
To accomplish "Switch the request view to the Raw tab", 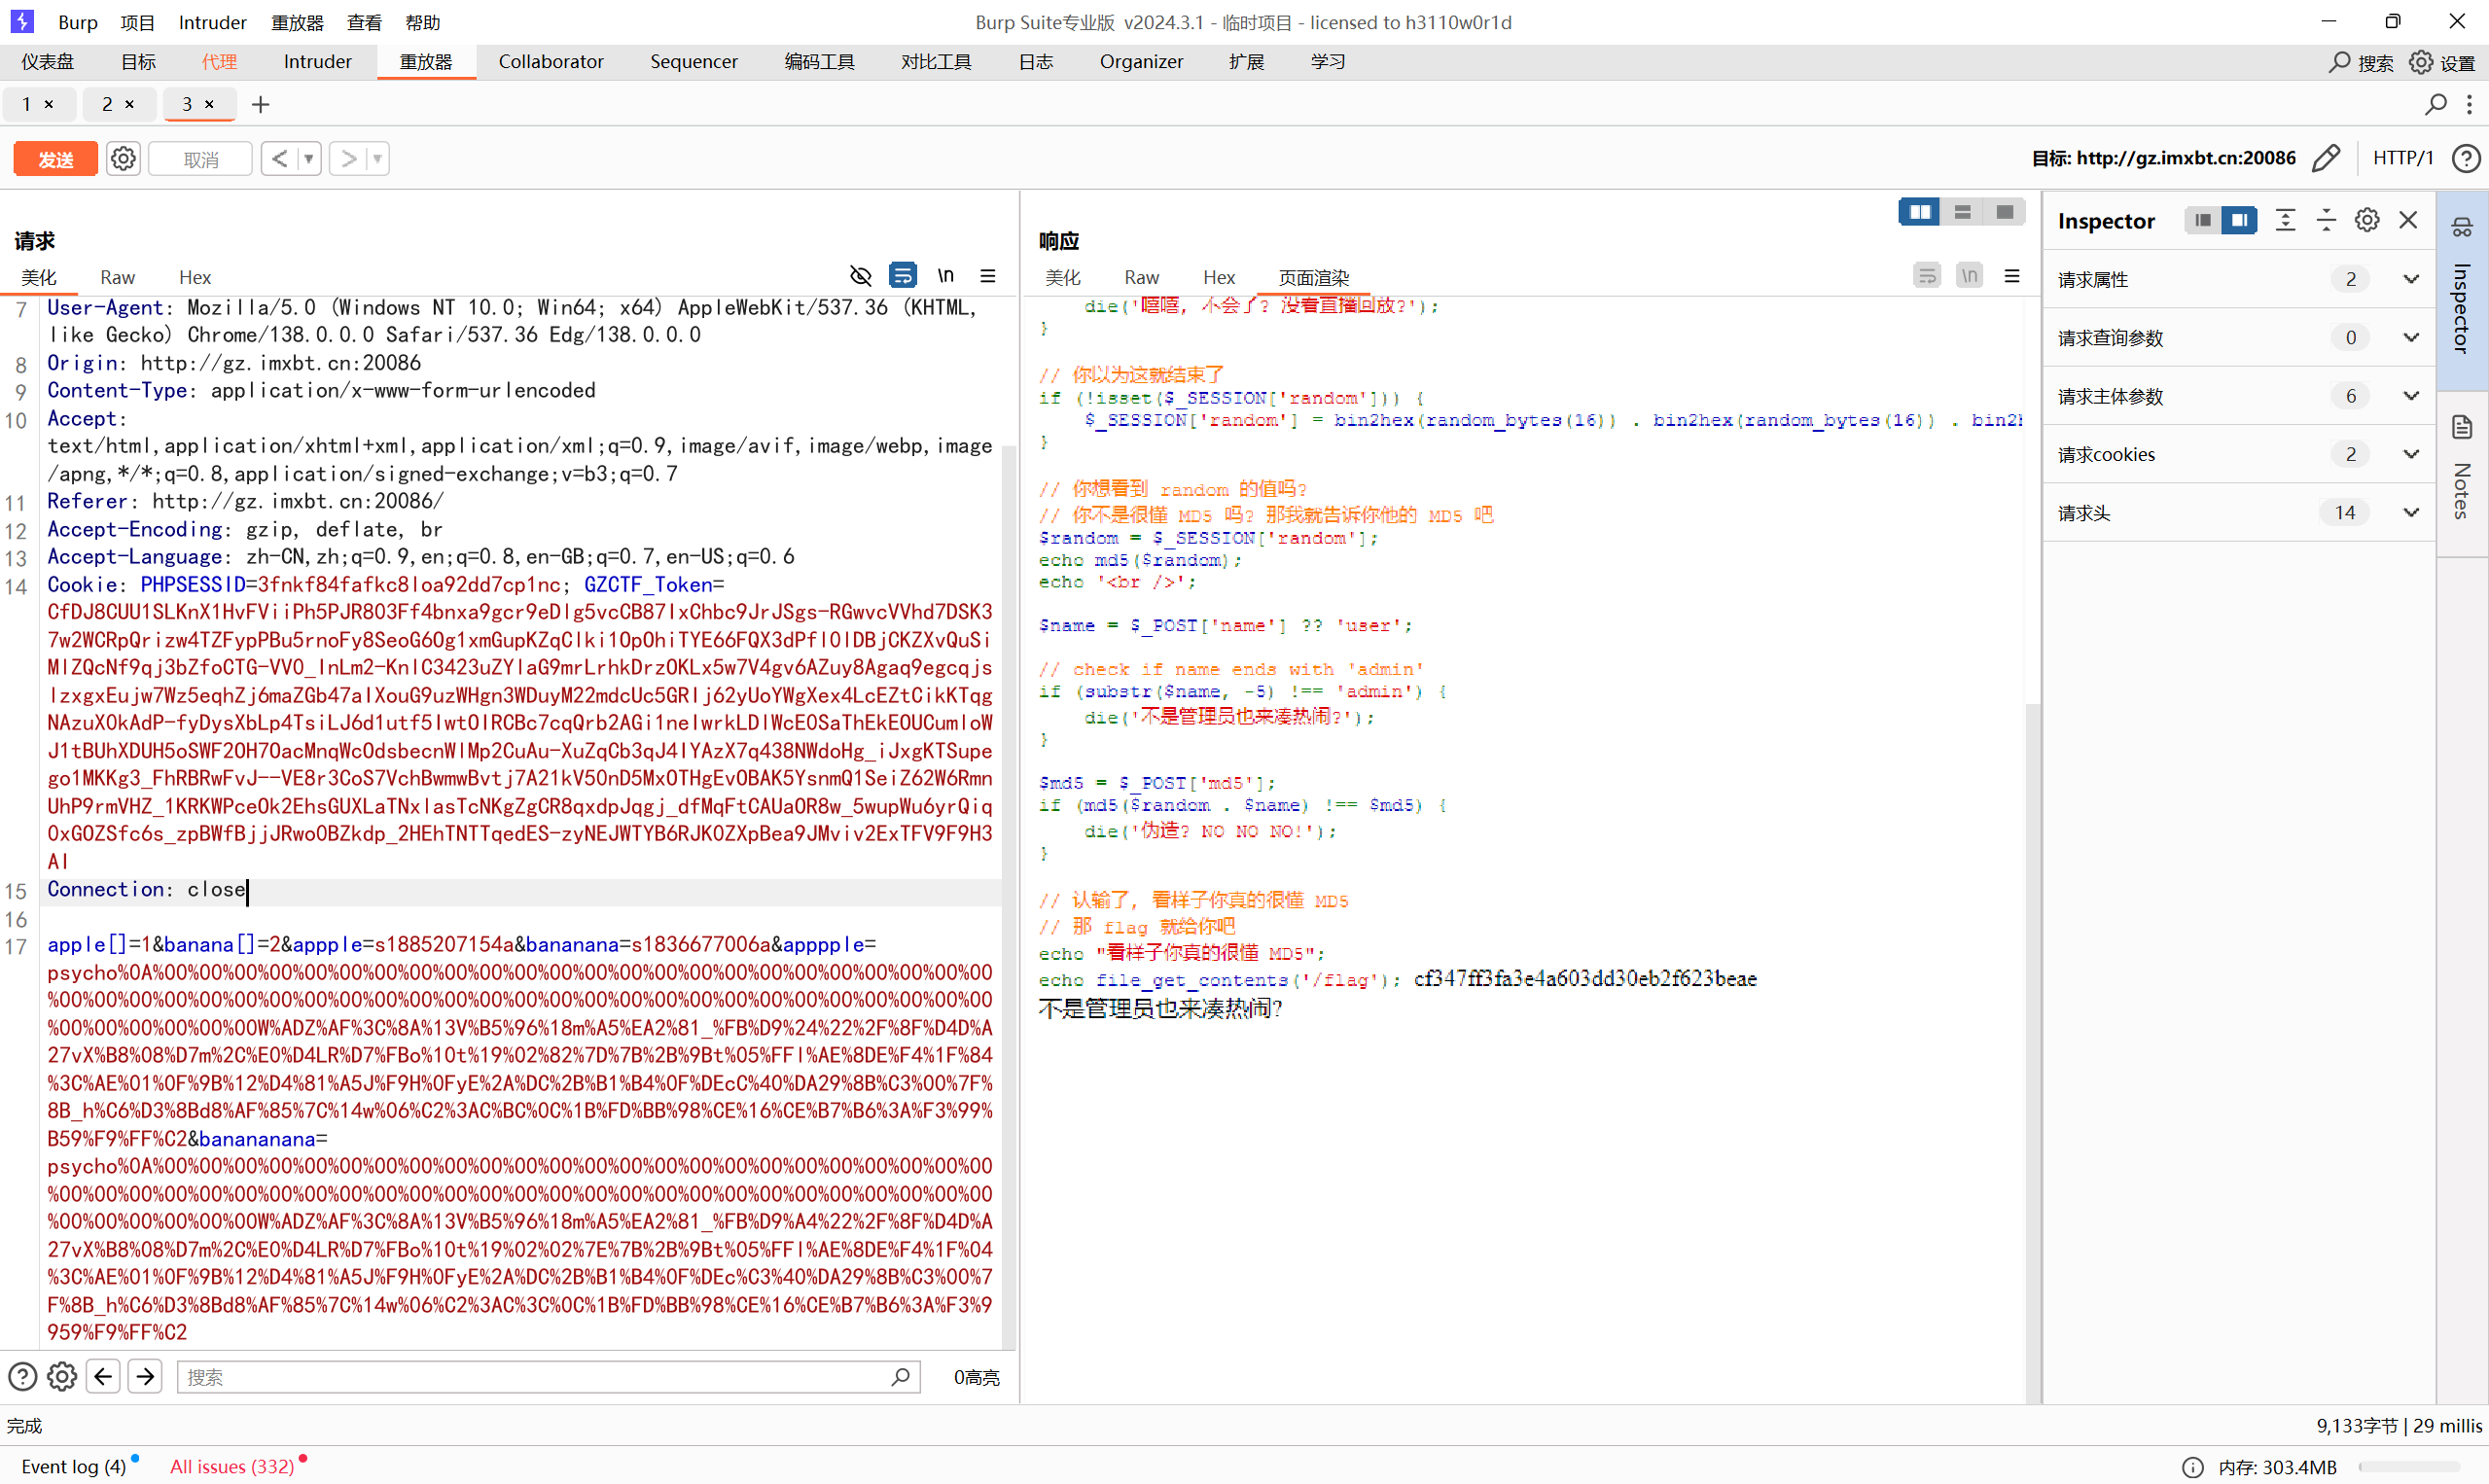I will click(x=117, y=277).
